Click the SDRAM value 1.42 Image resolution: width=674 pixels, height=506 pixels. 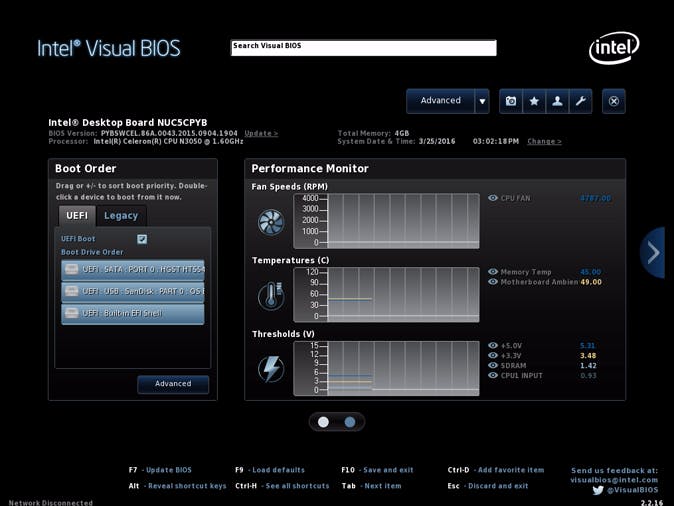[x=588, y=365]
